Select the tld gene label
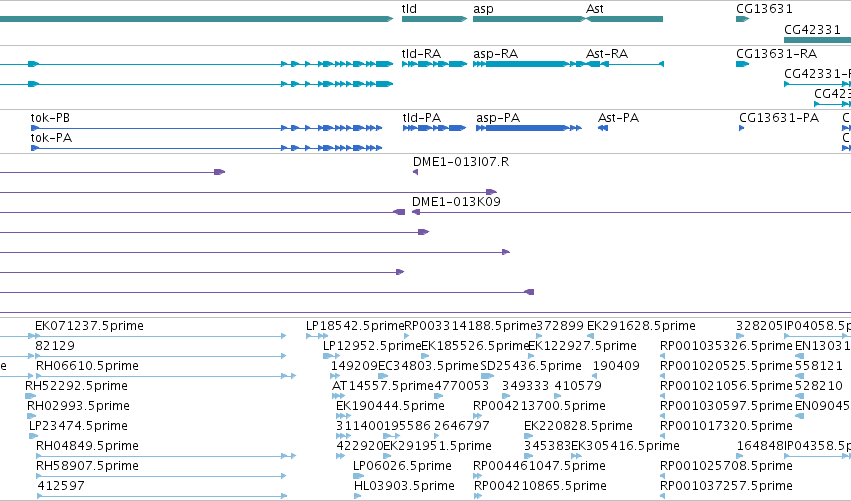Viewport: 851px width, 501px height. pyautogui.click(x=409, y=9)
